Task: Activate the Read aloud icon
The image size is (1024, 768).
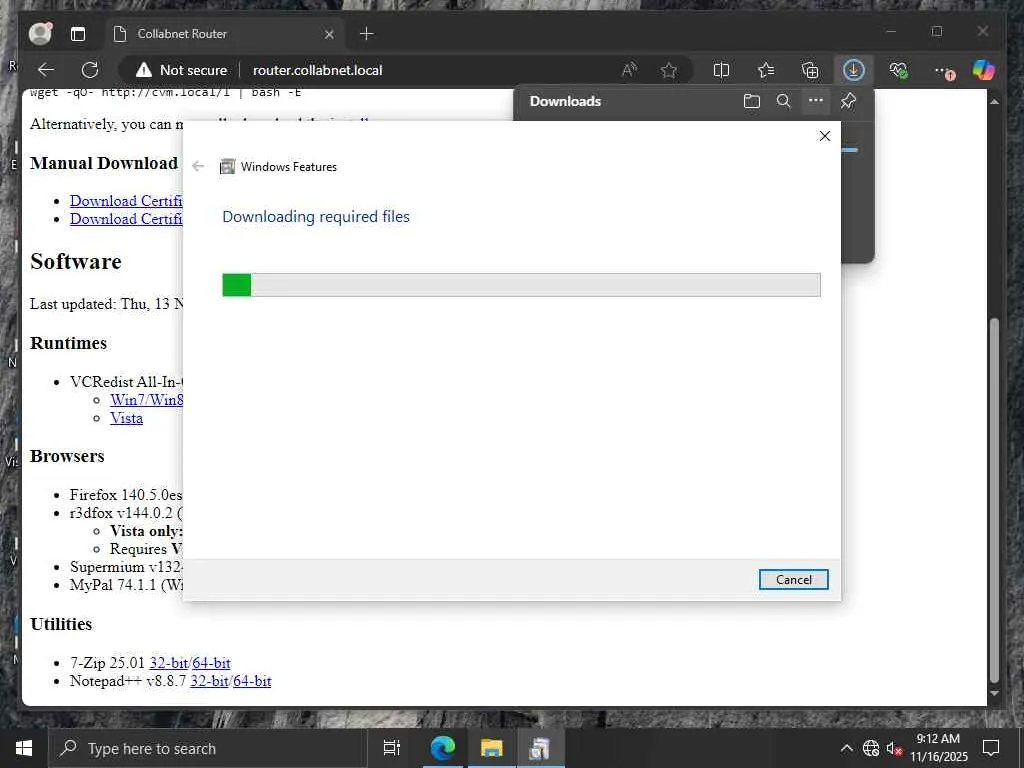Action: pyautogui.click(x=629, y=70)
